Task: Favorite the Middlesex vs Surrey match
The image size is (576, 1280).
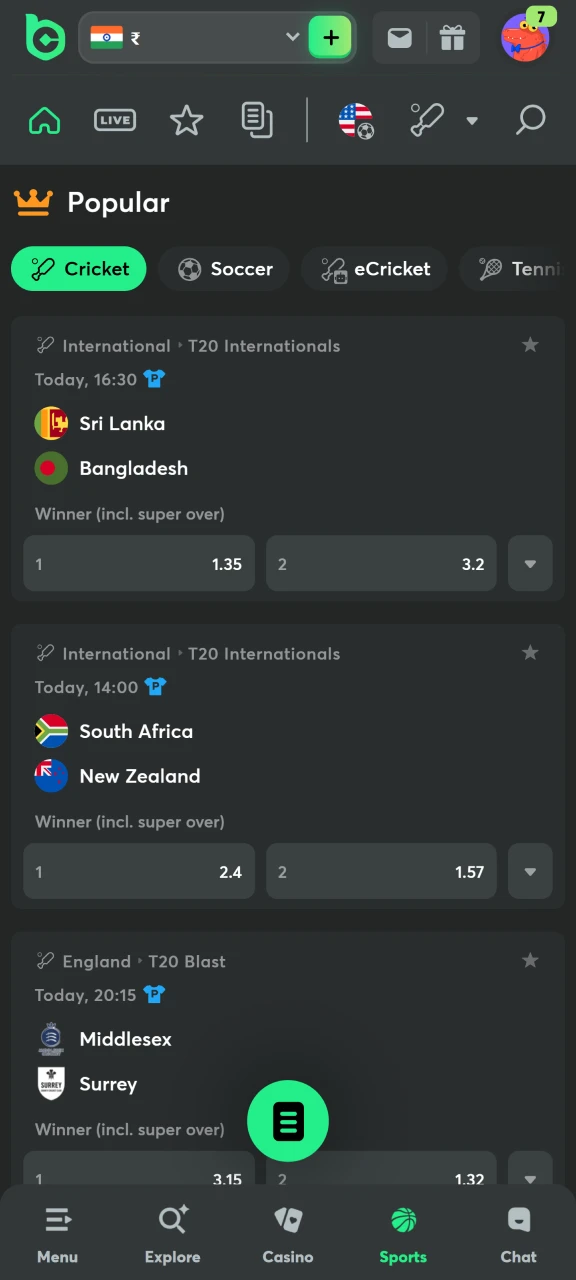Action: (x=530, y=961)
